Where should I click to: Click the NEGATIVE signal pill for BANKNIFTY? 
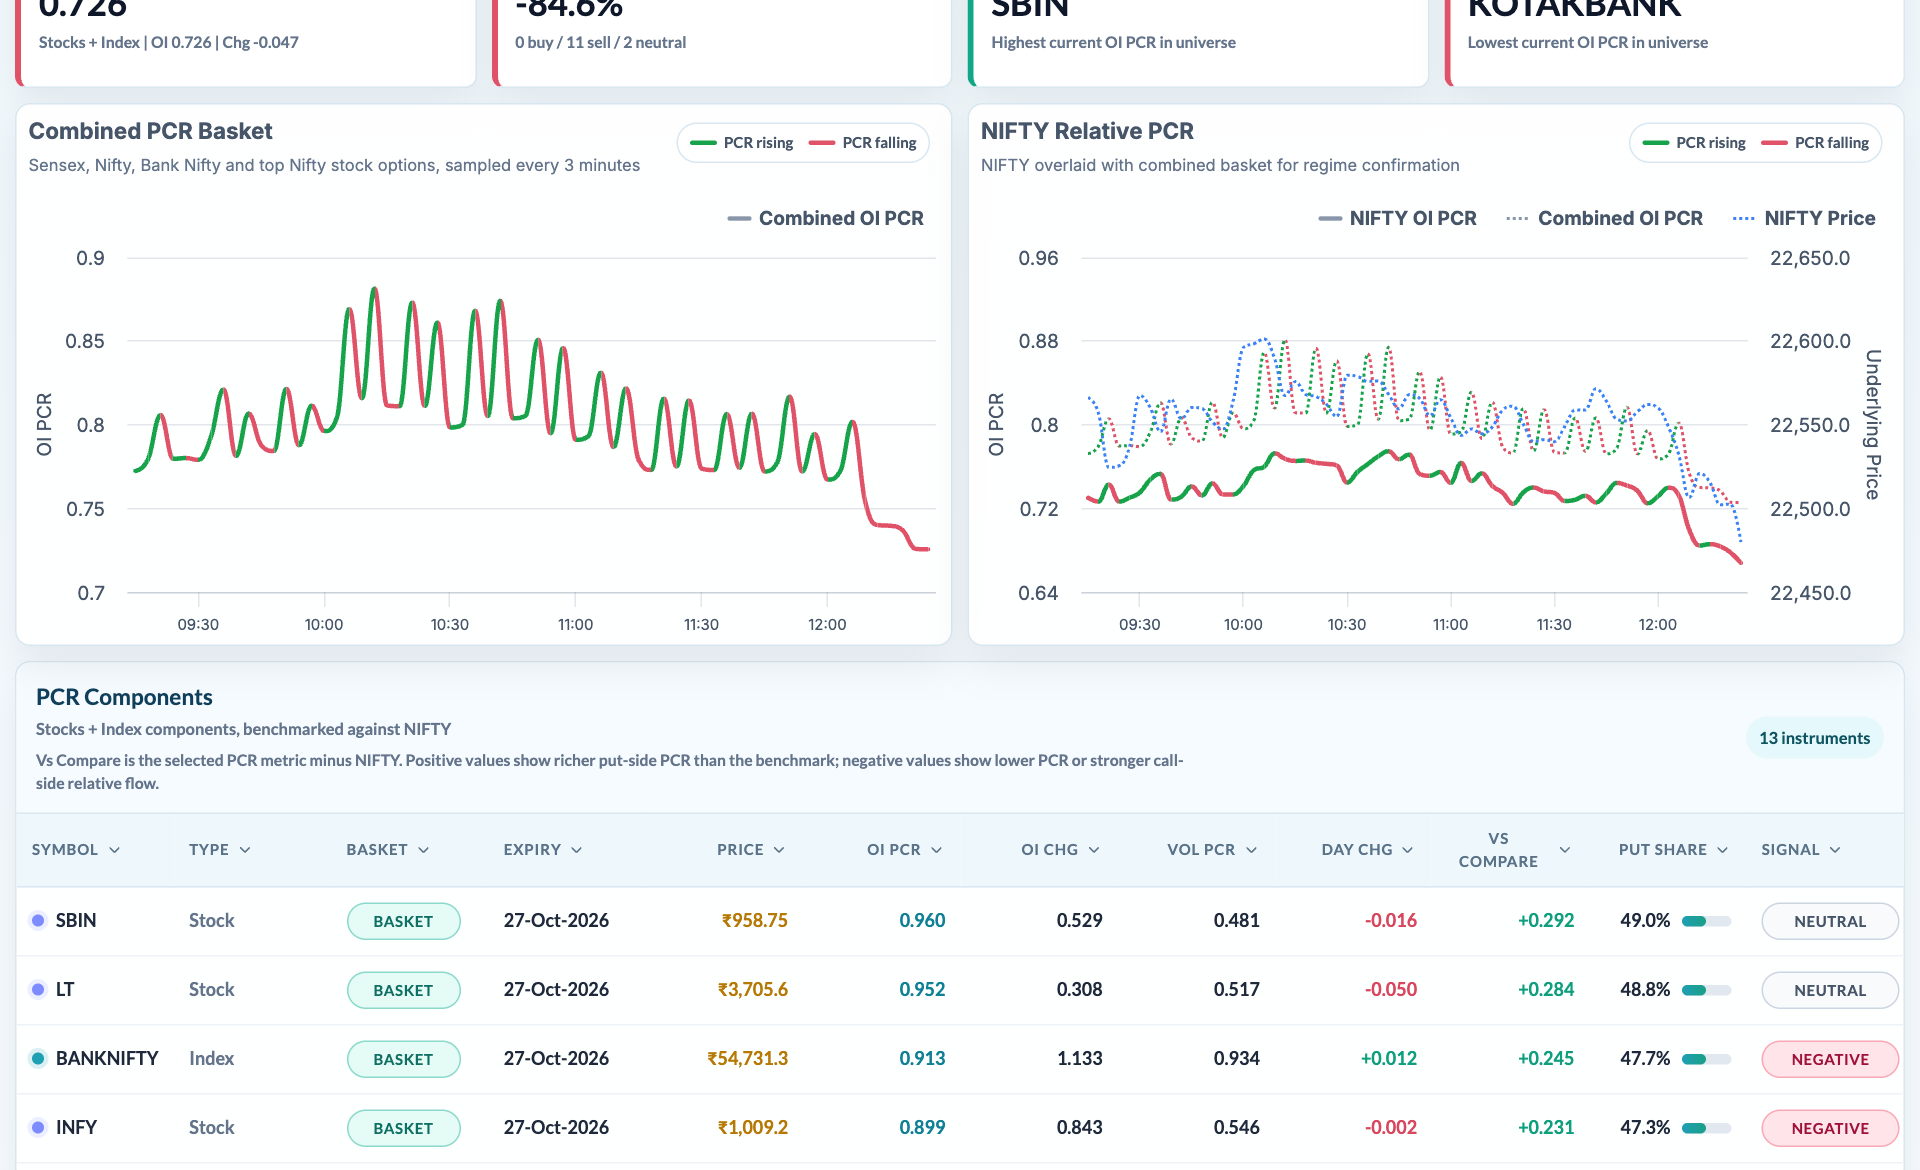pos(1829,1059)
